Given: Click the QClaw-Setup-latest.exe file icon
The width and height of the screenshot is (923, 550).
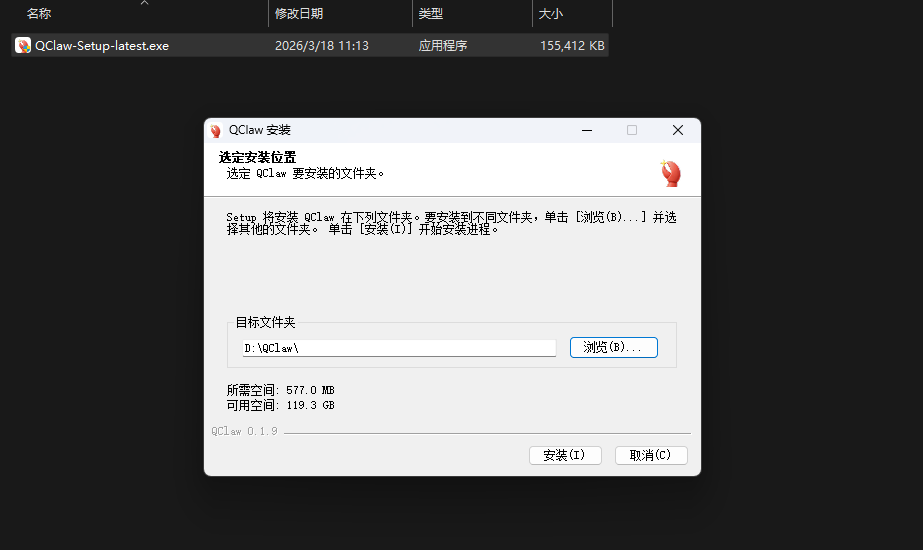Looking at the screenshot, I should point(22,45).
